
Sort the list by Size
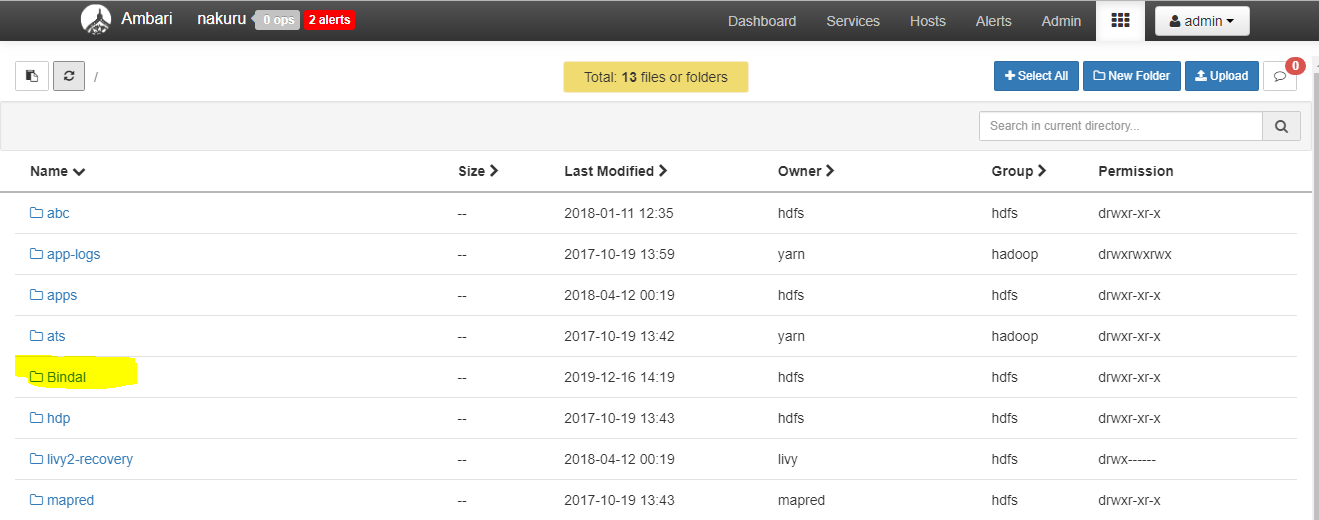point(478,171)
